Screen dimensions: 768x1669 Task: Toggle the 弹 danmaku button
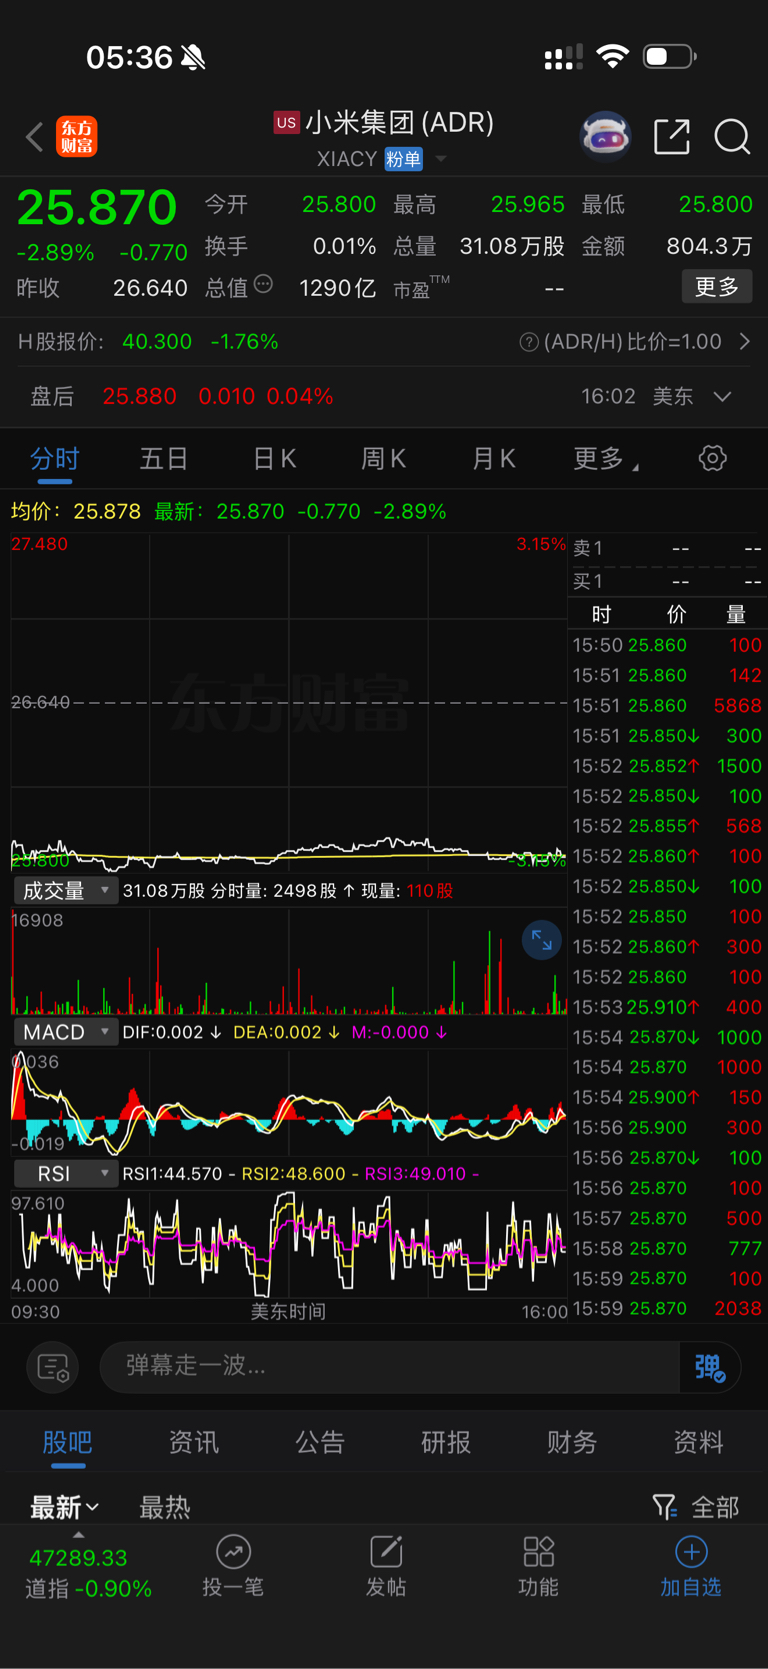click(x=710, y=1367)
